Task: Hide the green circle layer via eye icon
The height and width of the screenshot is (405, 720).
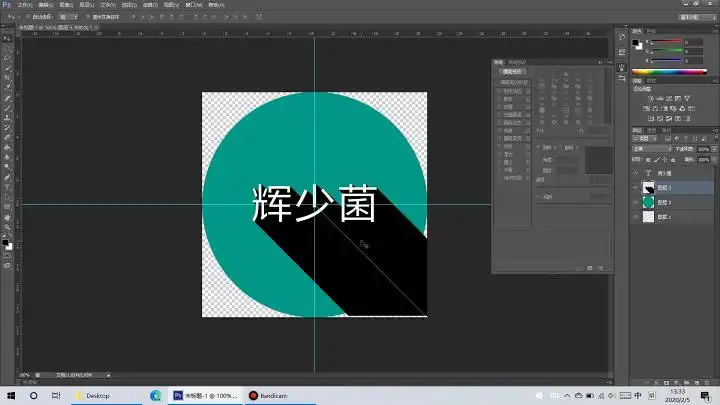Action: [x=635, y=202]
